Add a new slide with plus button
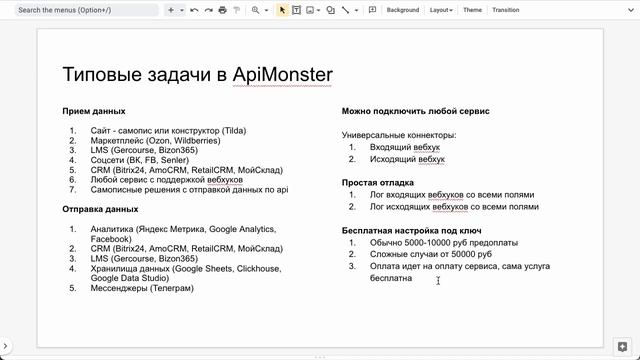Viewport: 640px width, 360px height. (171, 10)
